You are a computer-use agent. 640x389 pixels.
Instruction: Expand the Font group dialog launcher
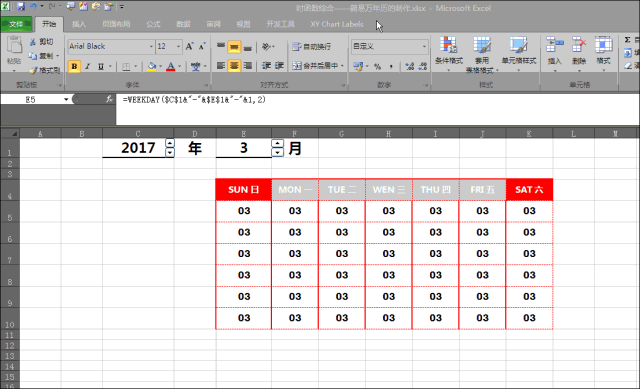tap(206, 85)
